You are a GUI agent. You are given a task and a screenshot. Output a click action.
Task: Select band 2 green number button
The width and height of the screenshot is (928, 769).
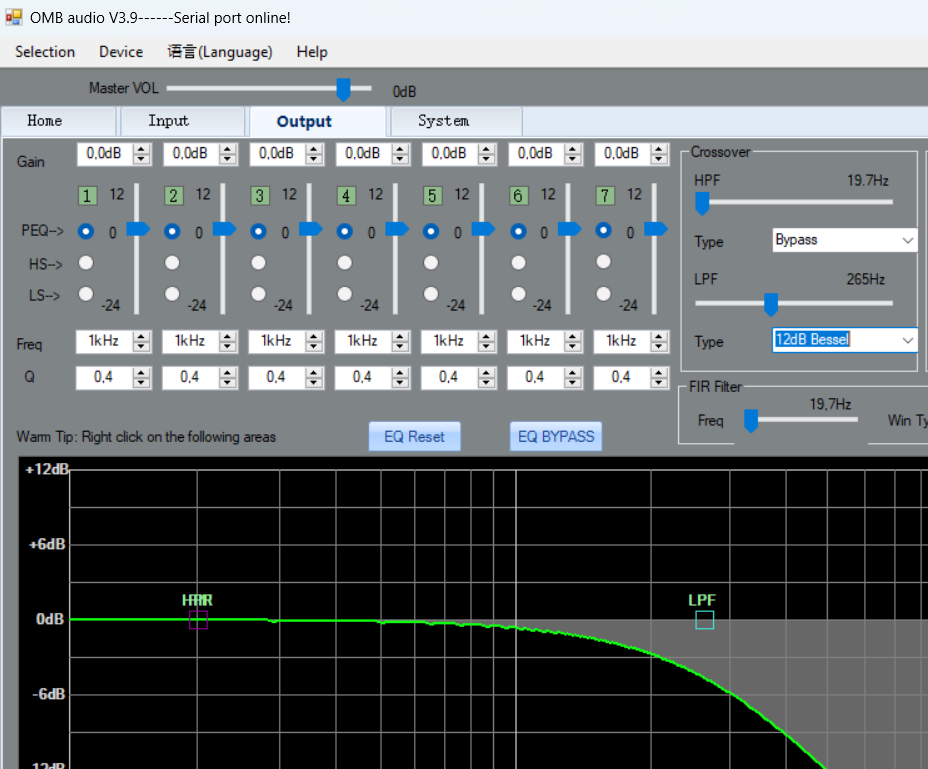(x=173, y=196)
